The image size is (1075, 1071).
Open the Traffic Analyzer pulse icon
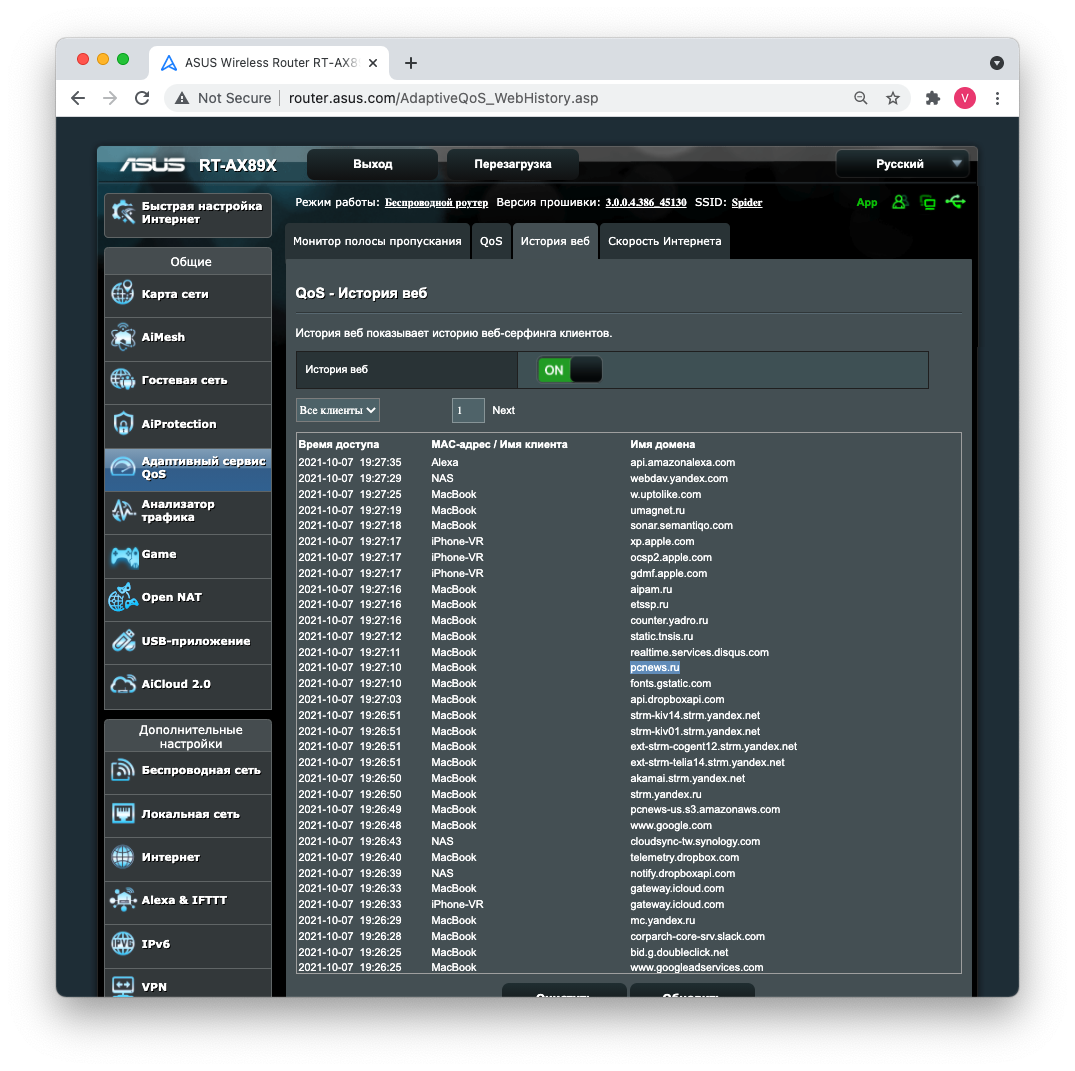pyautogui.click(x=123, y=511)
